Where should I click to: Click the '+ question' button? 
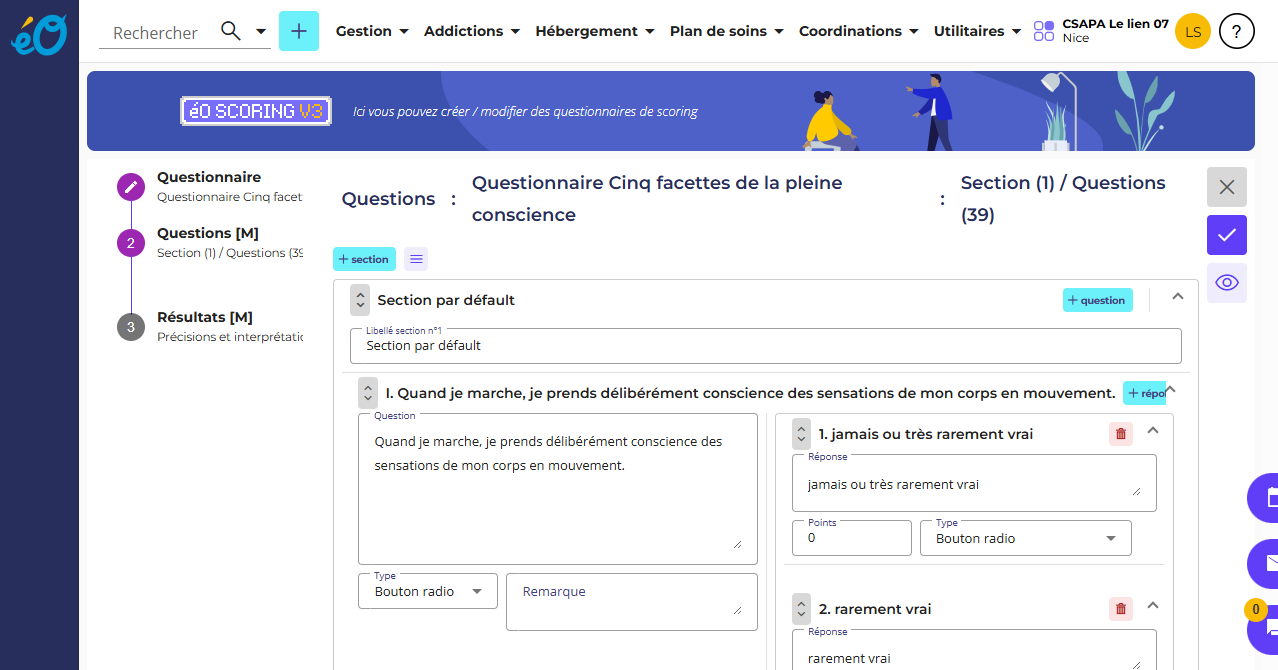pos(1097,300)
